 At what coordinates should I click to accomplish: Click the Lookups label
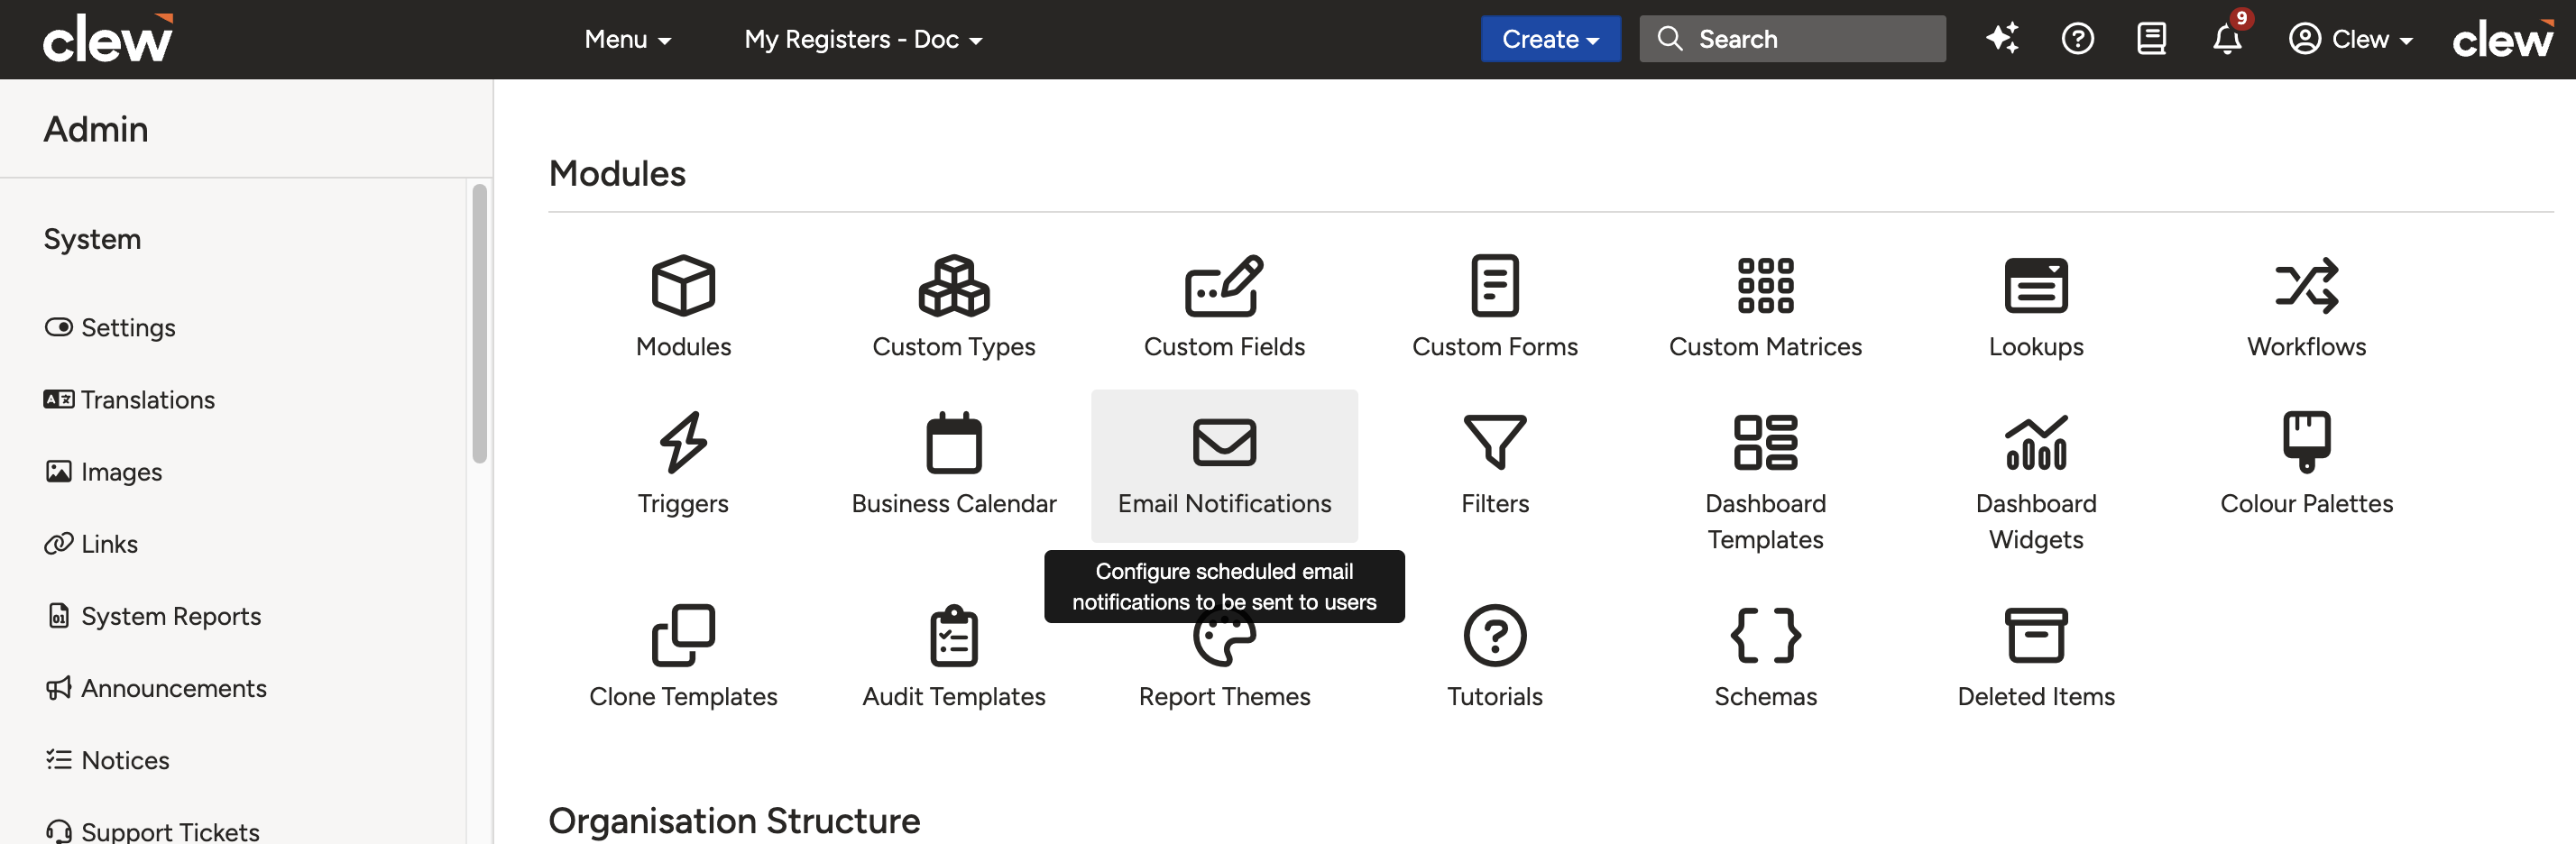(x=2036, y=346)
